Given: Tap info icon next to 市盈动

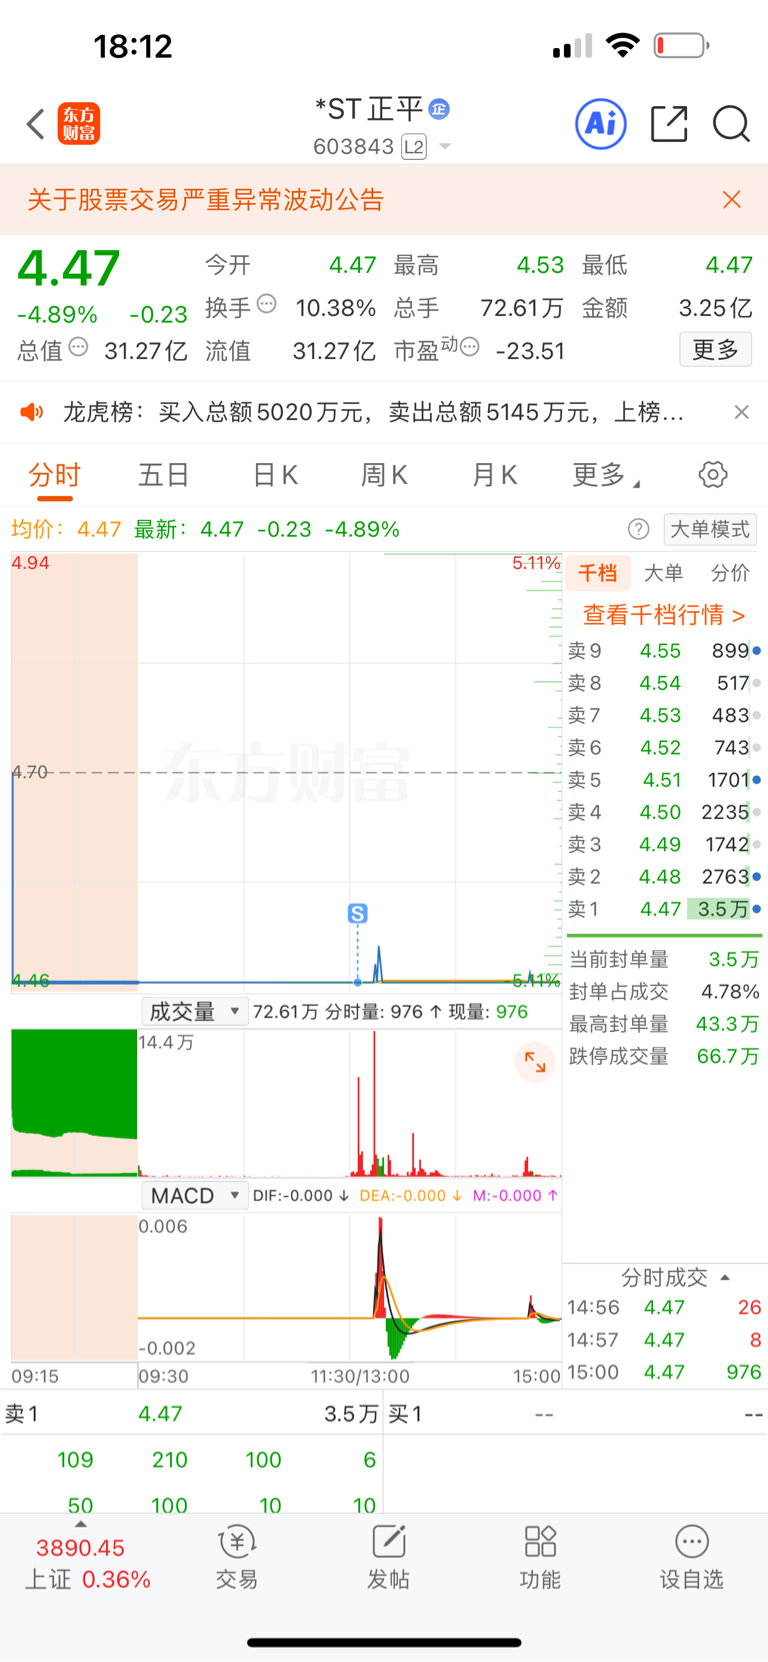Looking at the screenshot, I should click(x=470, y=347).
